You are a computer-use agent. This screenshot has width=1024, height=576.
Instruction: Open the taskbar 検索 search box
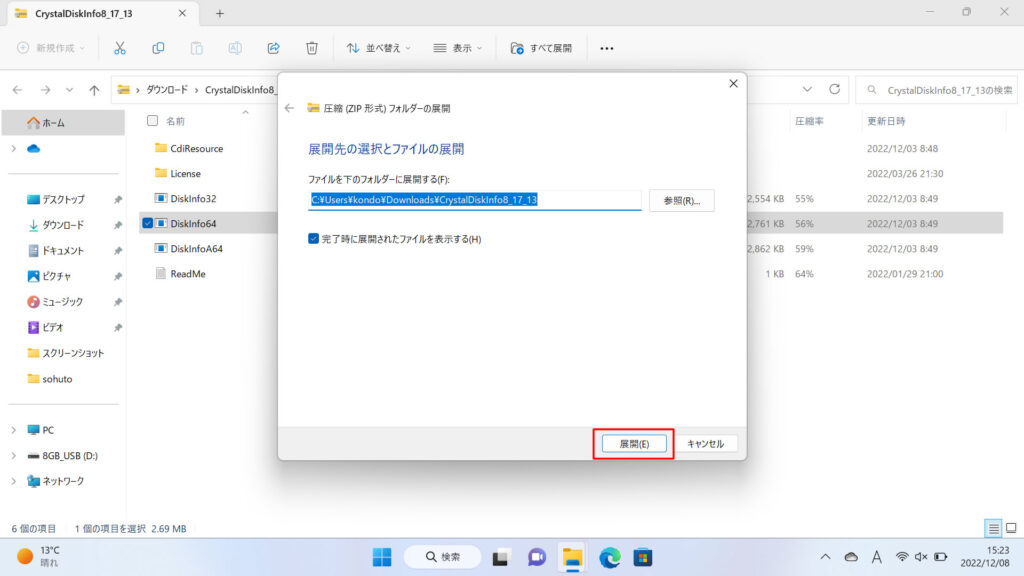click(x=443, y=557)
